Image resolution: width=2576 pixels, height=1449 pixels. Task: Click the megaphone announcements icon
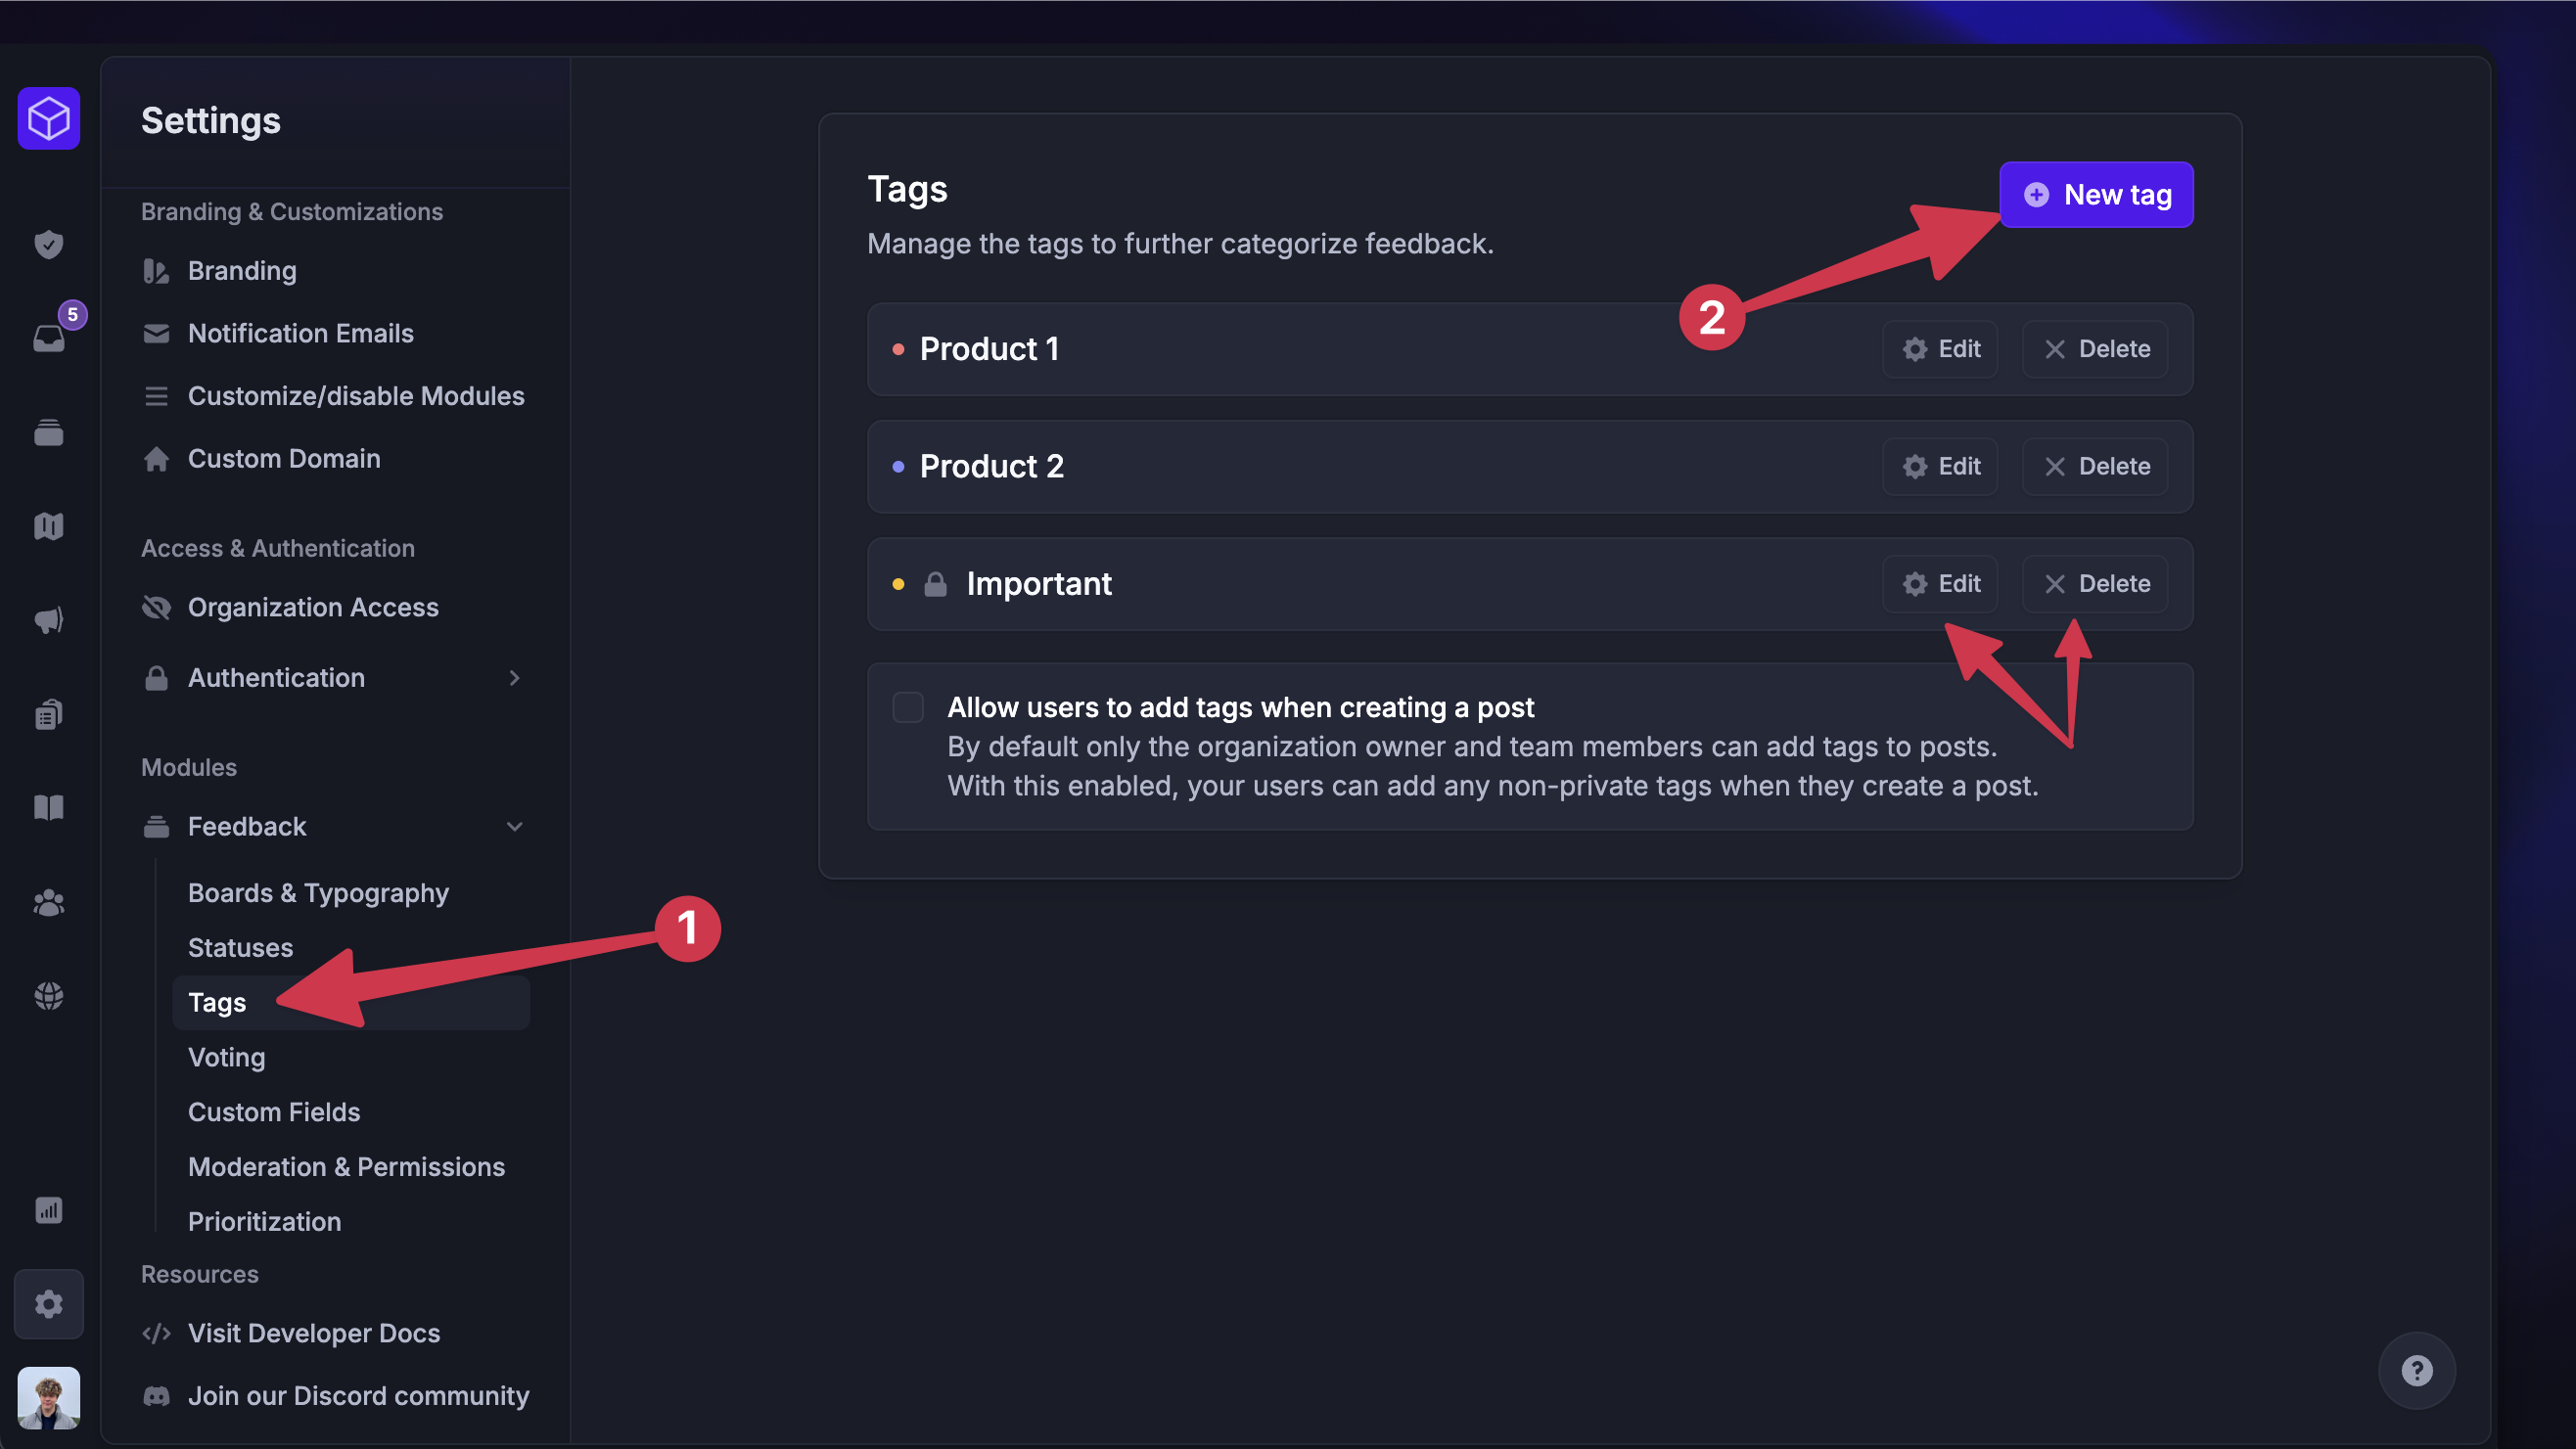coord(48,619)
